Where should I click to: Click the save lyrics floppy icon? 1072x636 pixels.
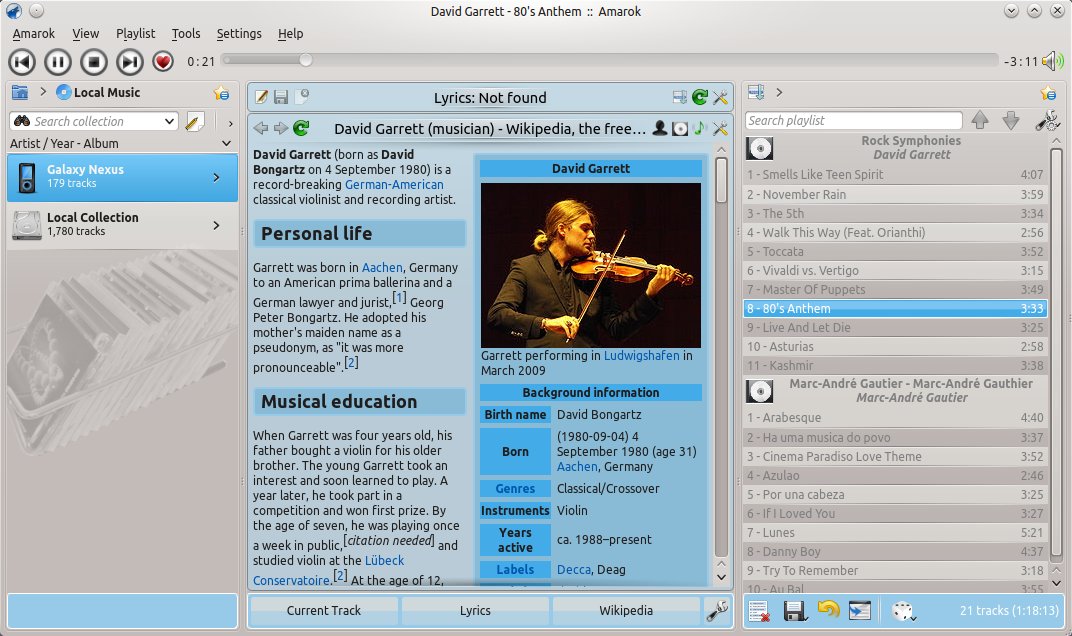(281, 97)
